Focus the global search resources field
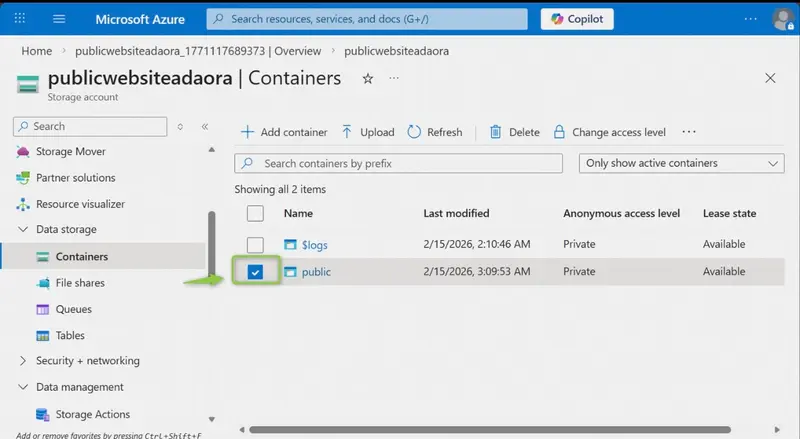Viewport: 800px width, 439px height. coord(367,19)
